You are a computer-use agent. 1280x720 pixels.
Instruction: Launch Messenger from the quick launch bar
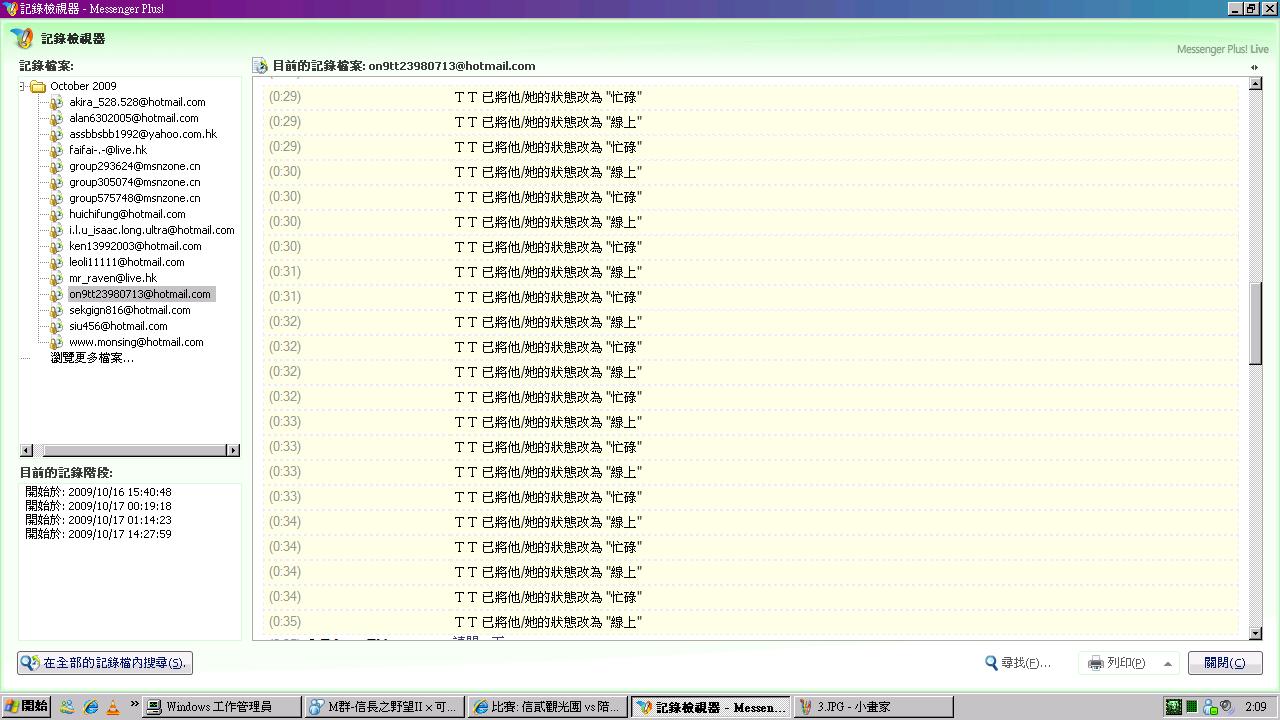pos(67,707)
